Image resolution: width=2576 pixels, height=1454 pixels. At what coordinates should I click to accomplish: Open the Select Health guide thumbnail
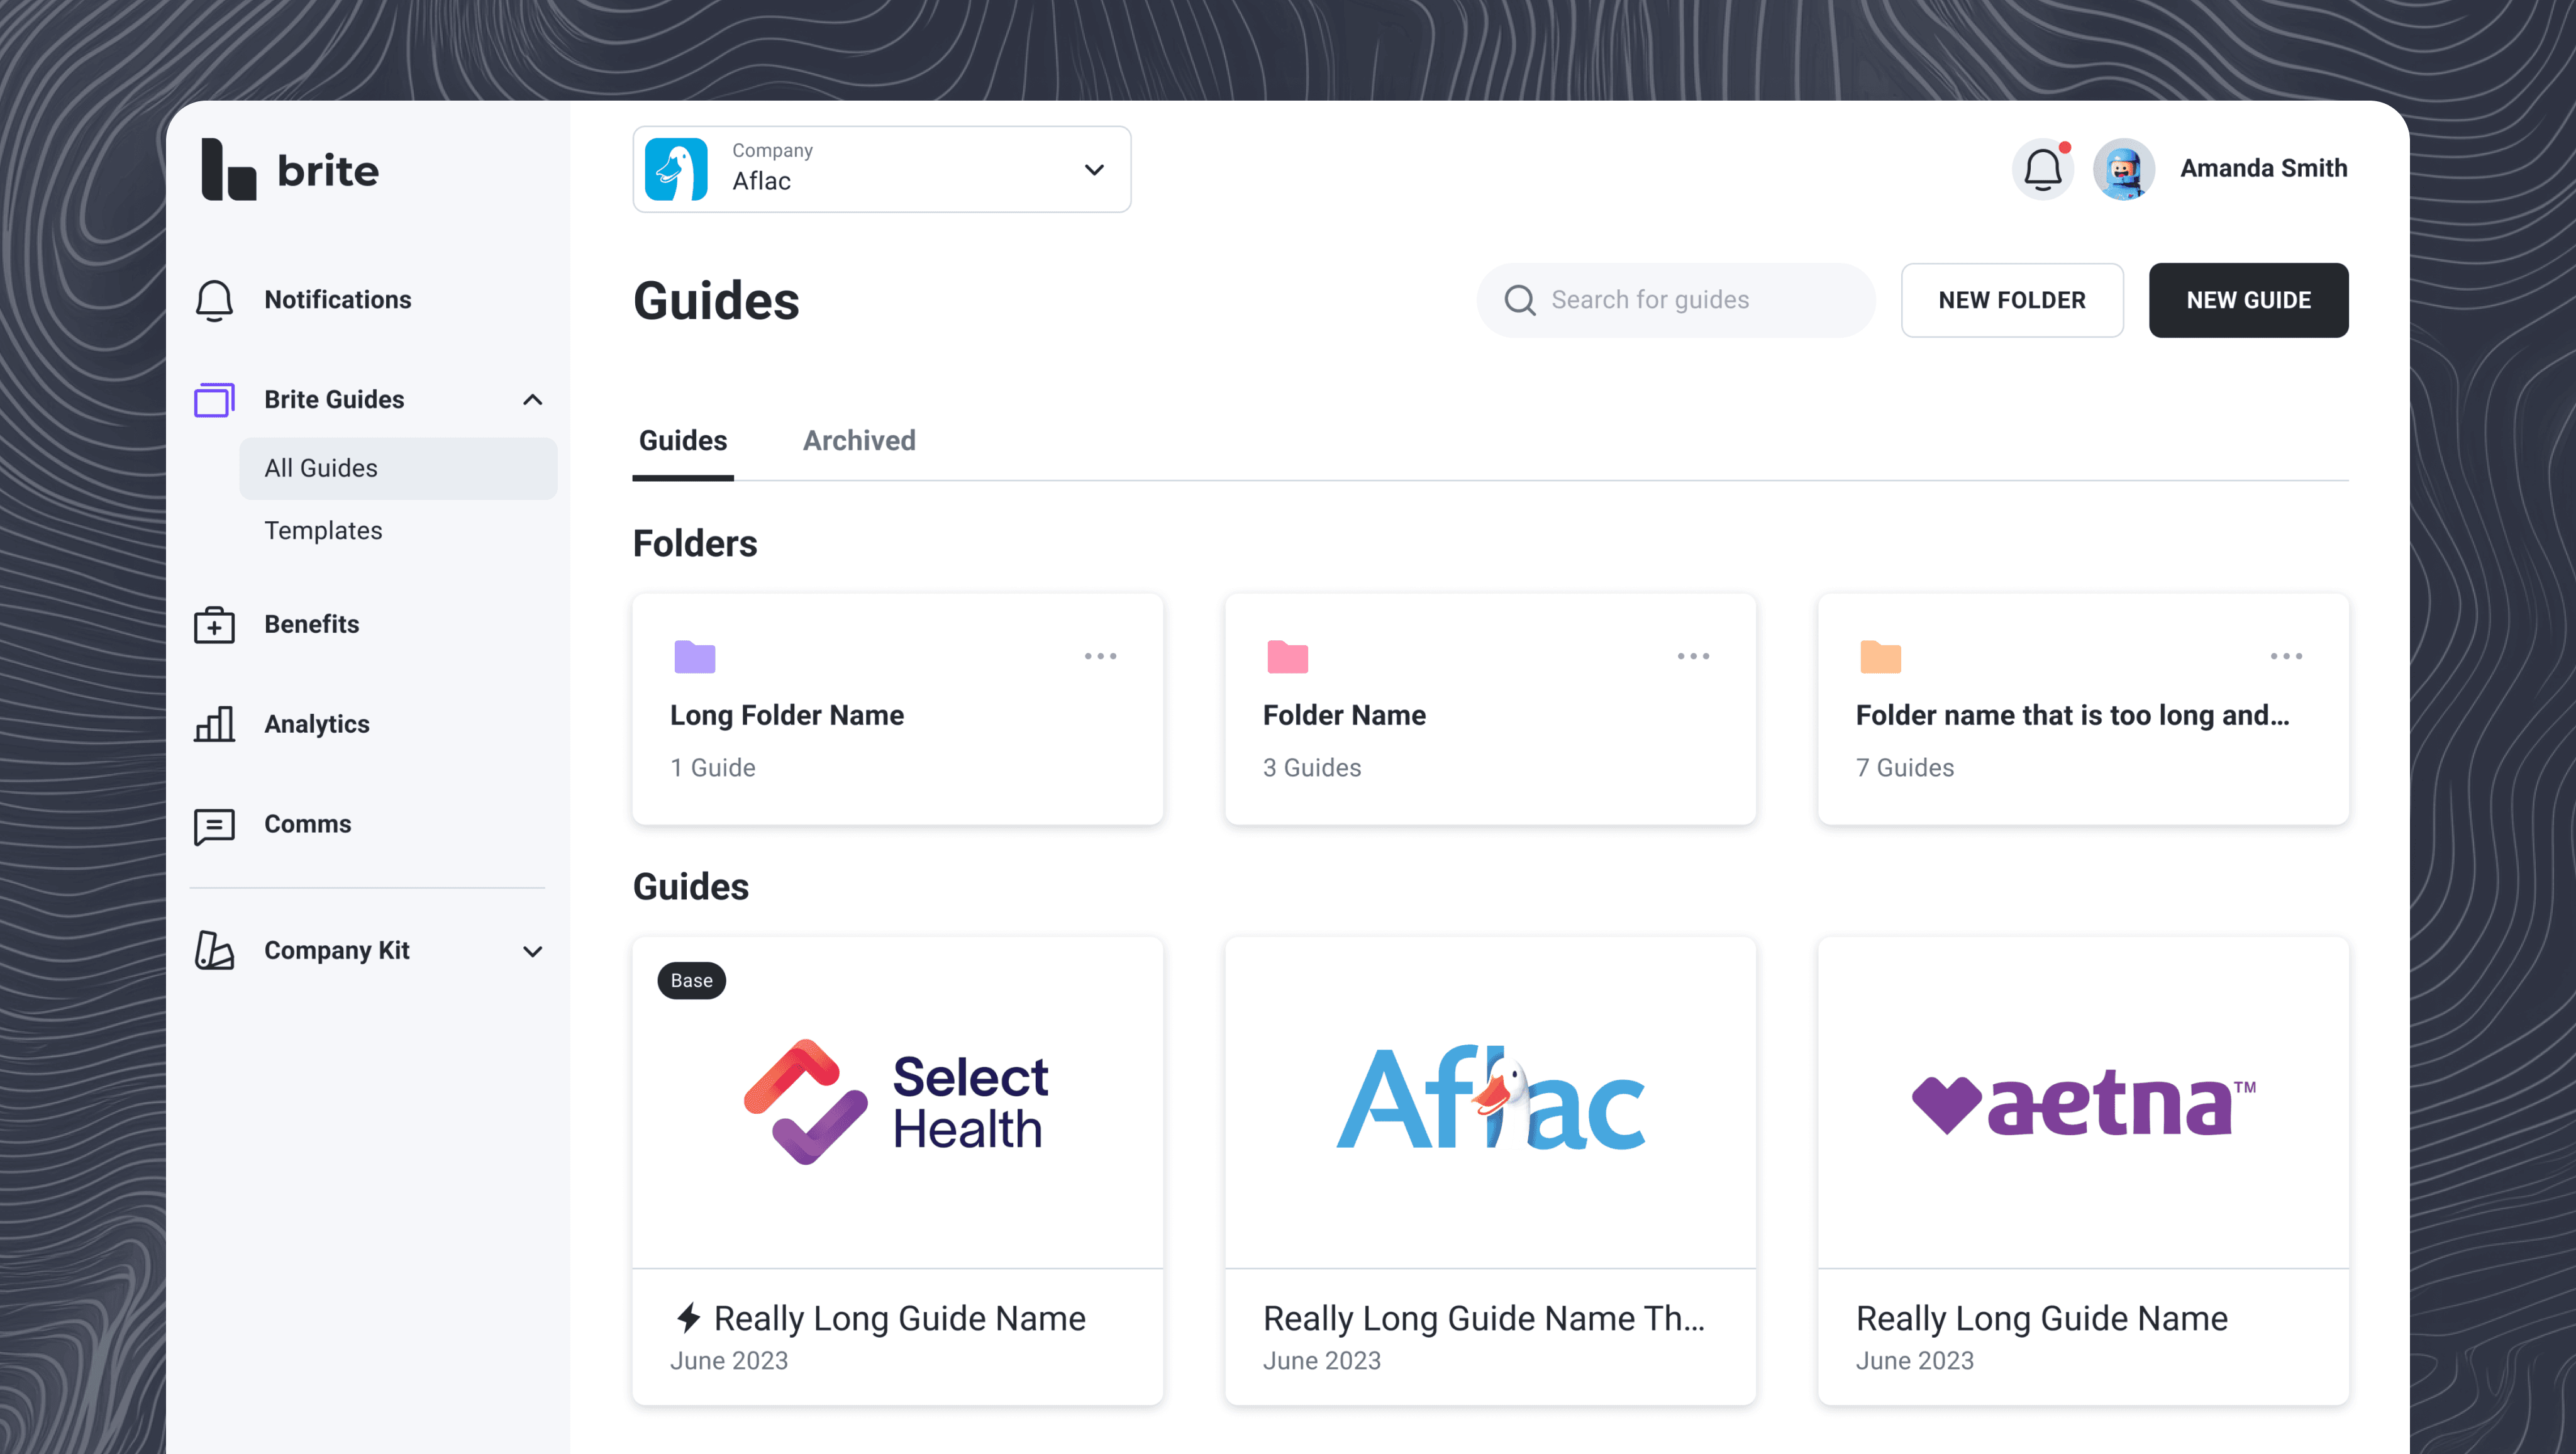pos(897,1102)
